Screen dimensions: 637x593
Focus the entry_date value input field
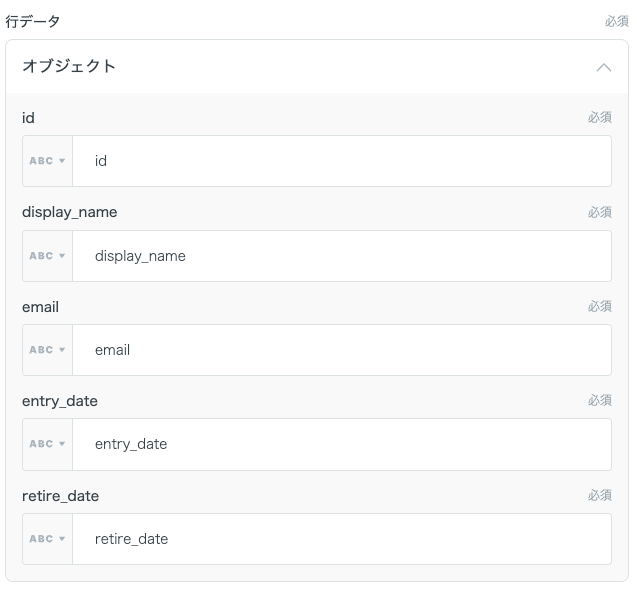point(341,444)
